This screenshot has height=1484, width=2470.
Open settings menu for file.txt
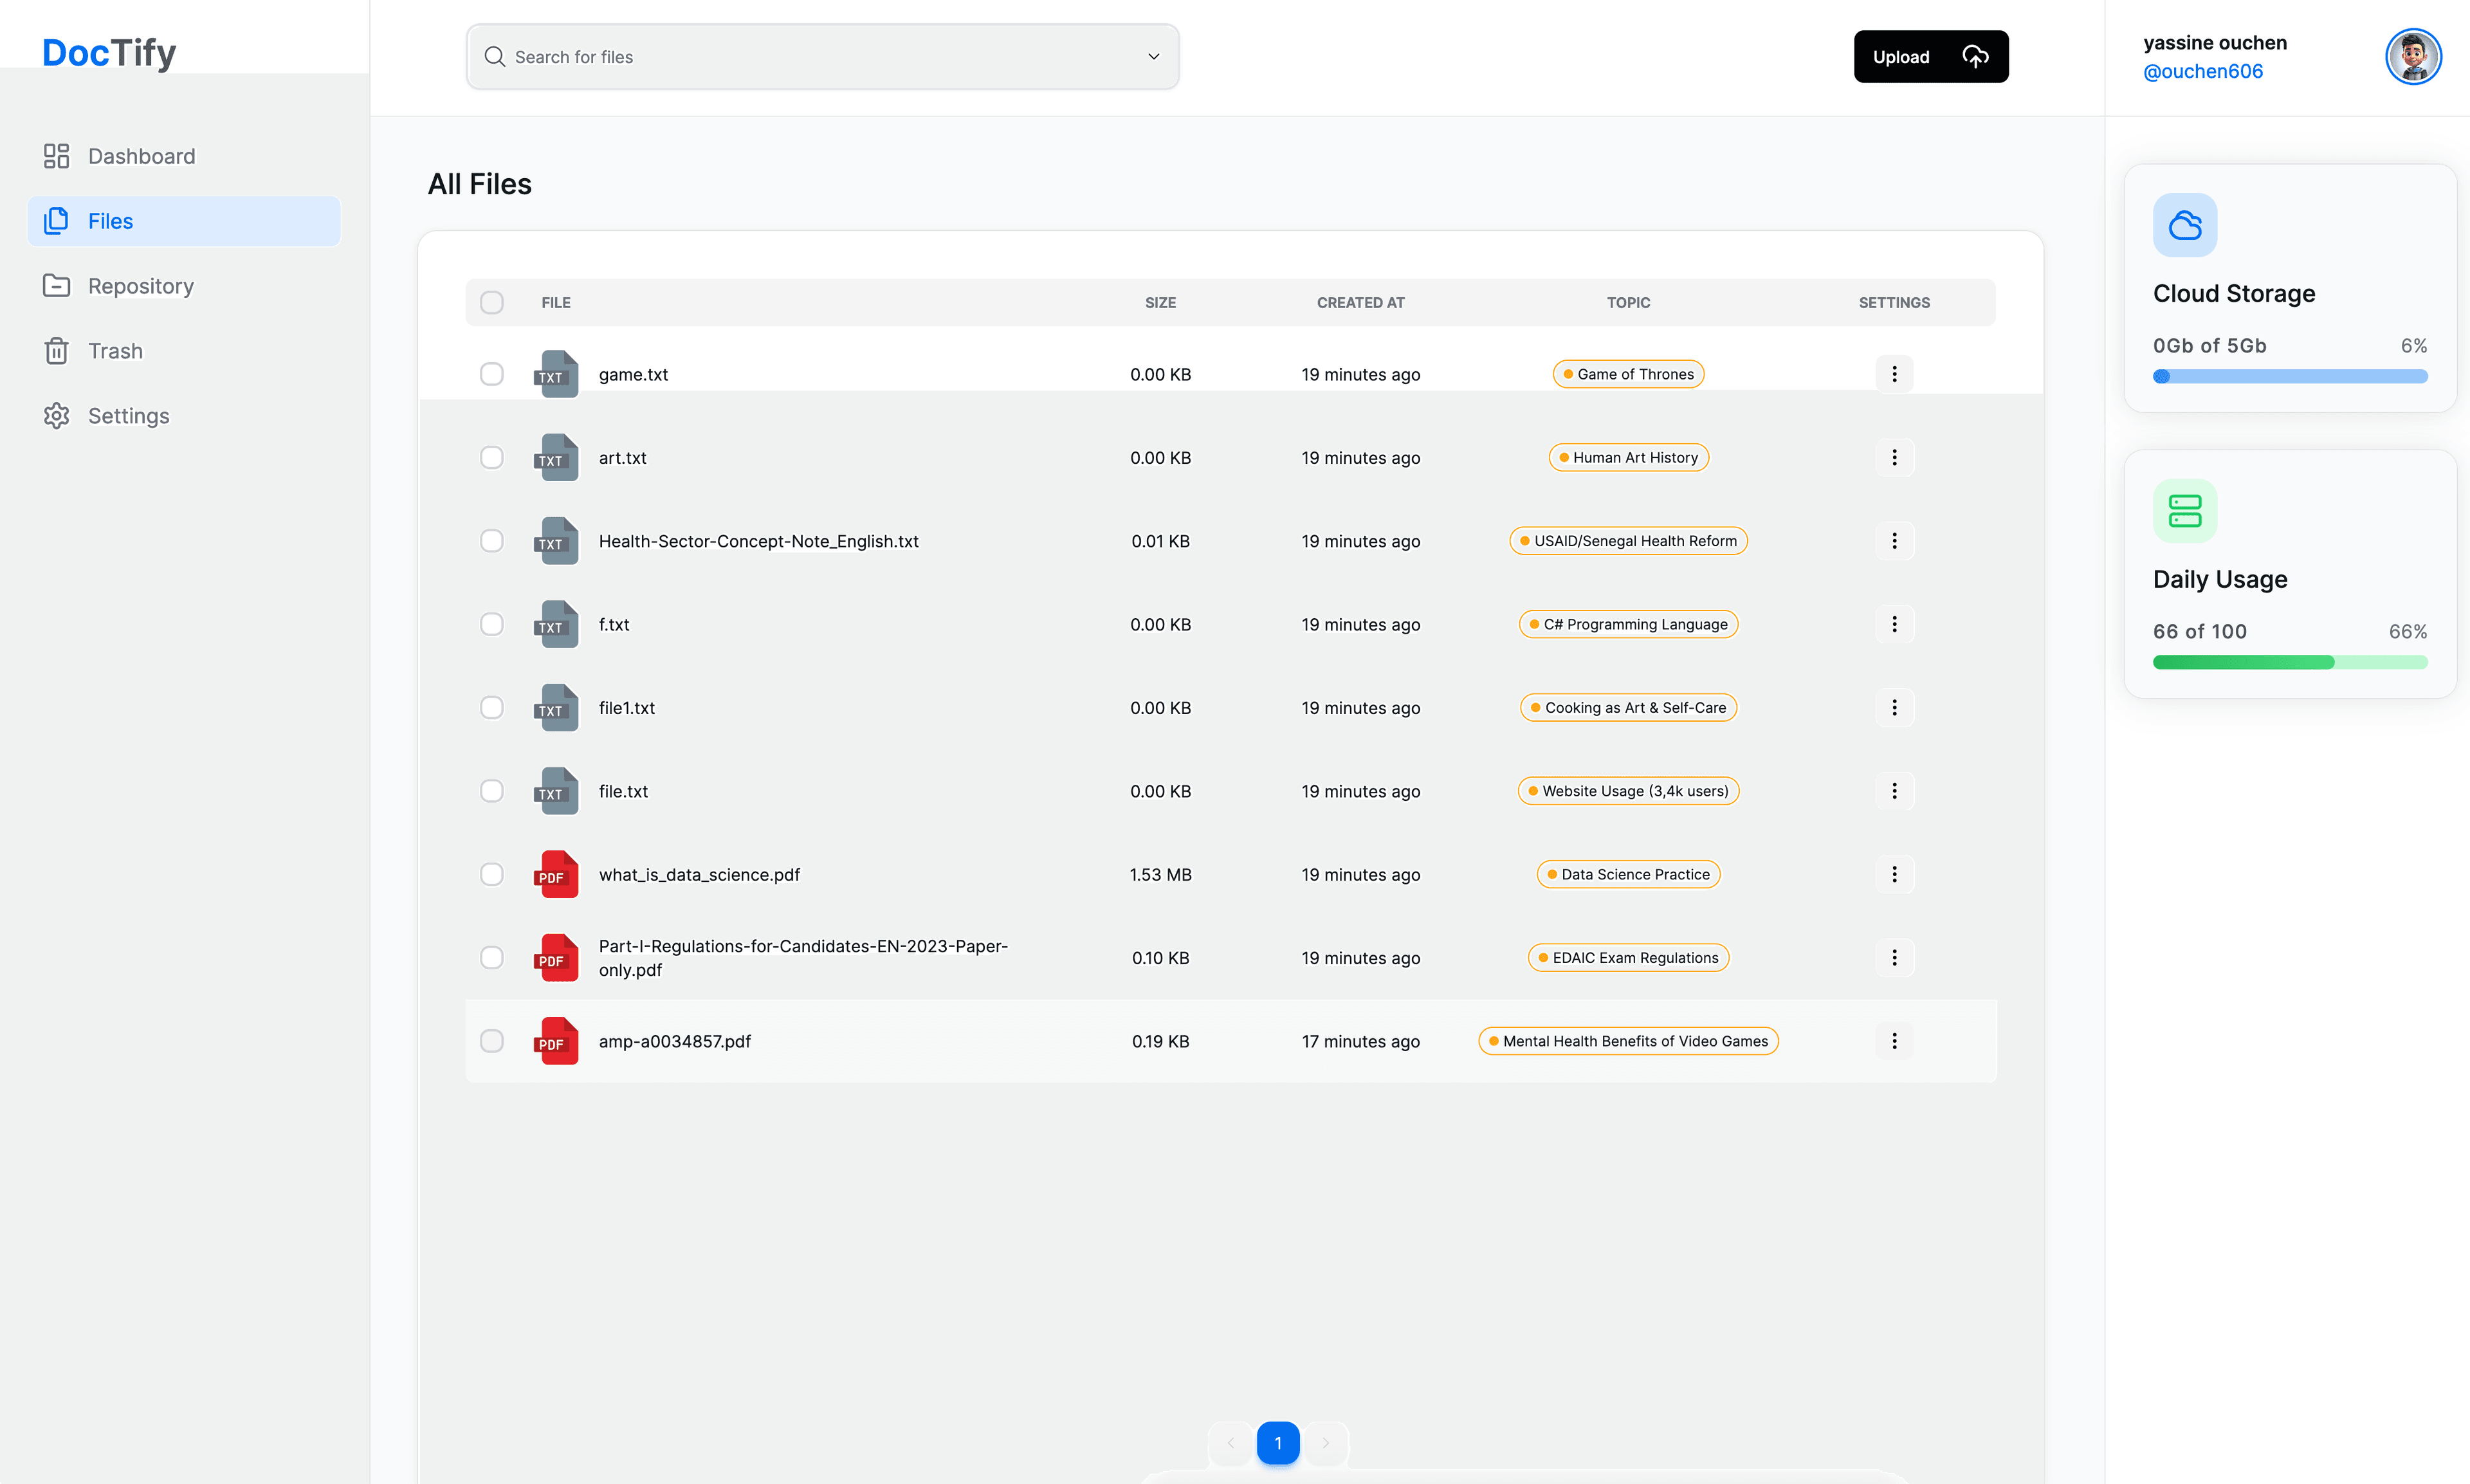[1894, 791]
